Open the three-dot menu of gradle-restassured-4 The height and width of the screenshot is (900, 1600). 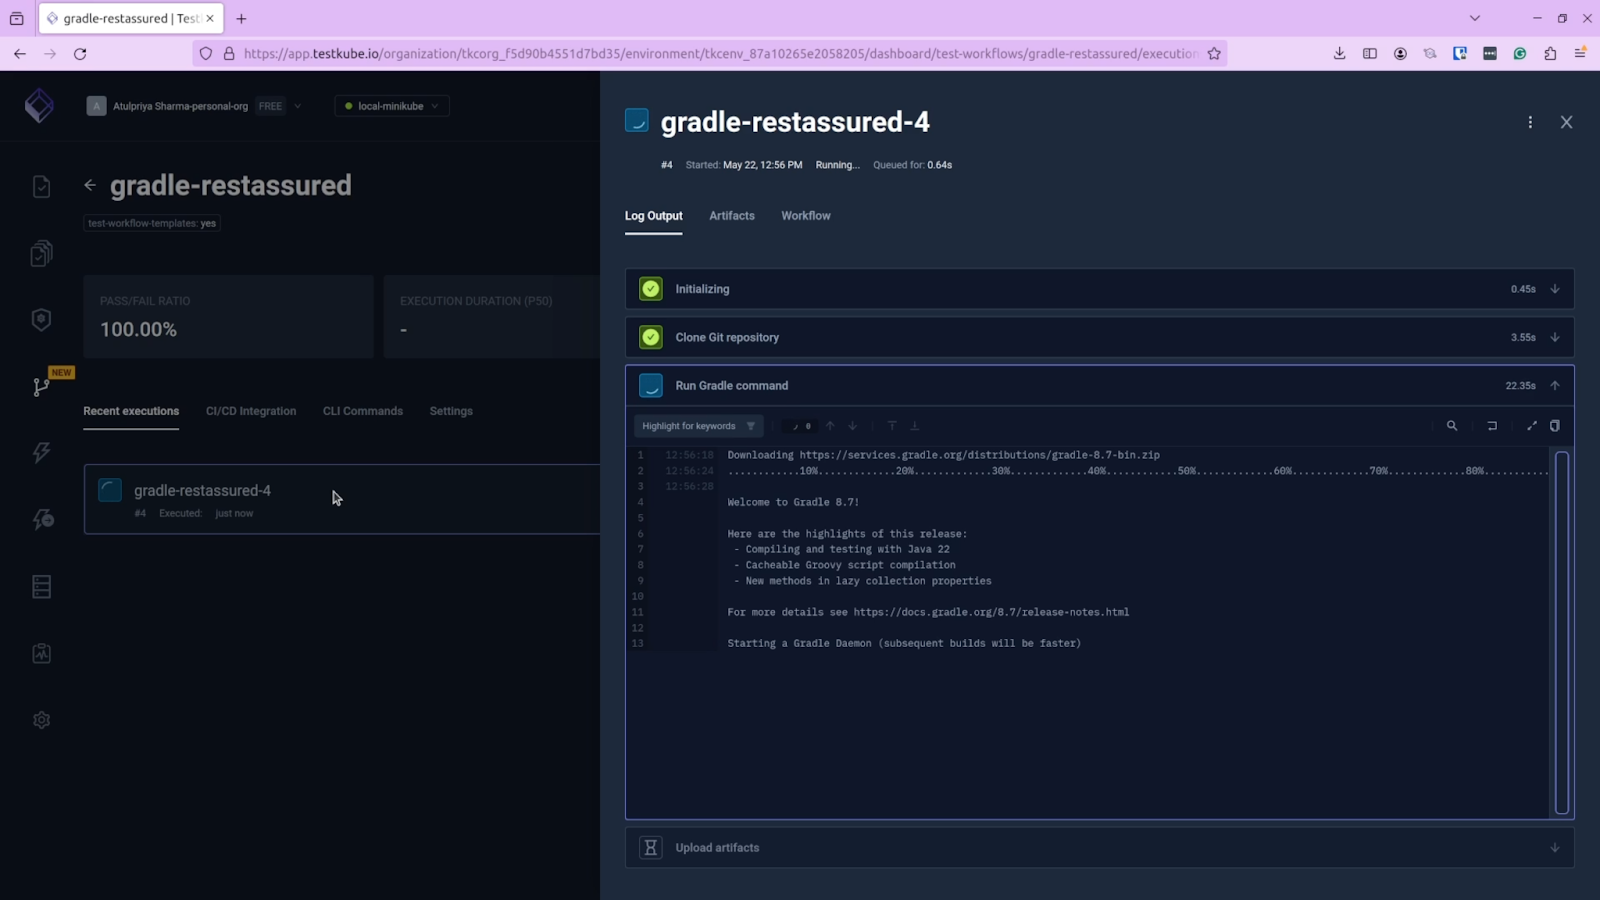click(x=1530, y=122)
